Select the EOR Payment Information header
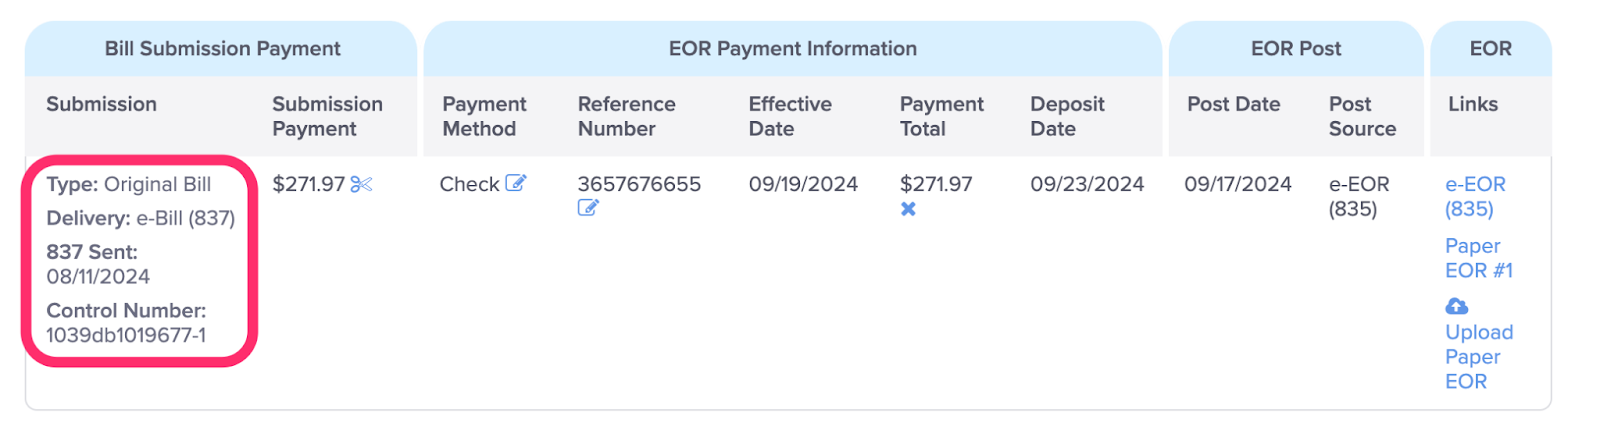The image size is (1600, 430). [x=792, y=48]
